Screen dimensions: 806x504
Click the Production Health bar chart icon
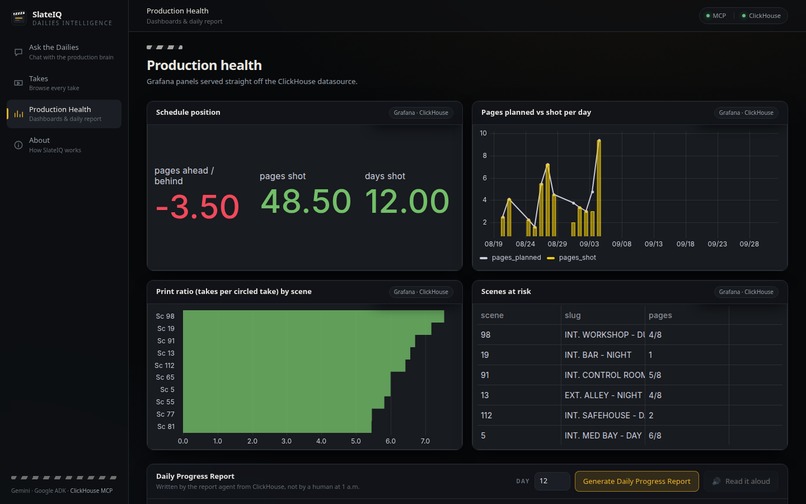pyautogui.click(x=19, y=114)
